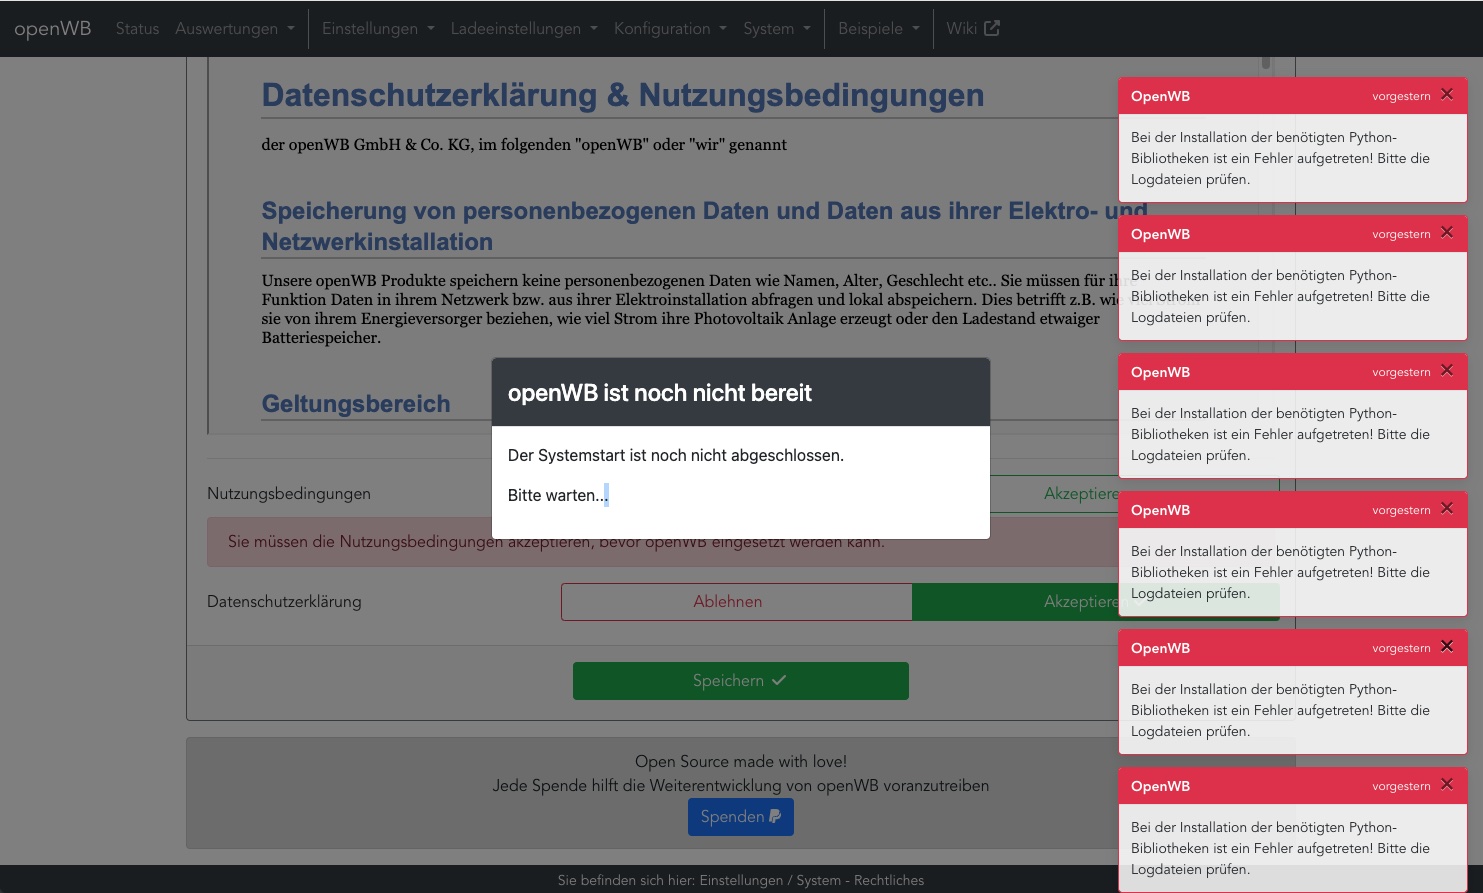This screenshot has width=1483, height=893.
Task: Click the 'der openWB GmbH & Co. KG' line
Action: 524,145
